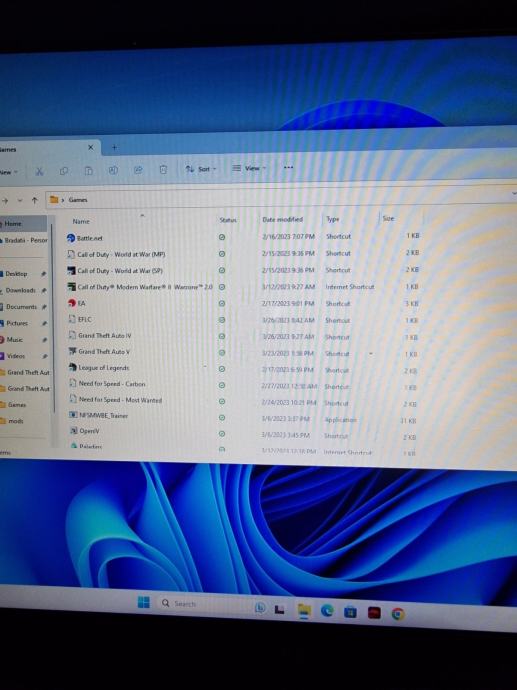Open Microsoft Edge from the taskbar

(x=327, y=611)
